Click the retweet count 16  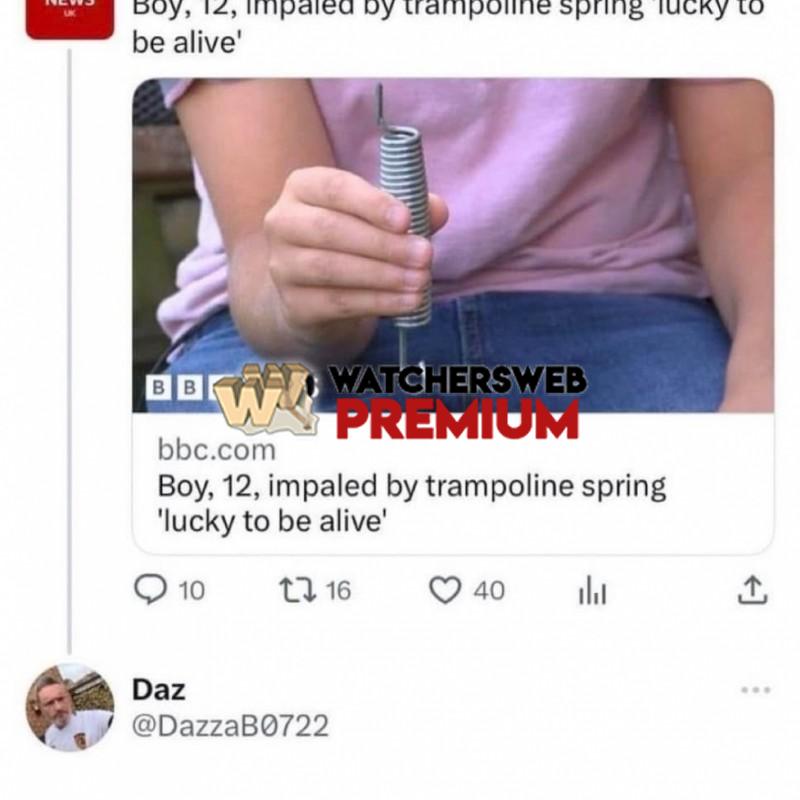coord(338,590)
